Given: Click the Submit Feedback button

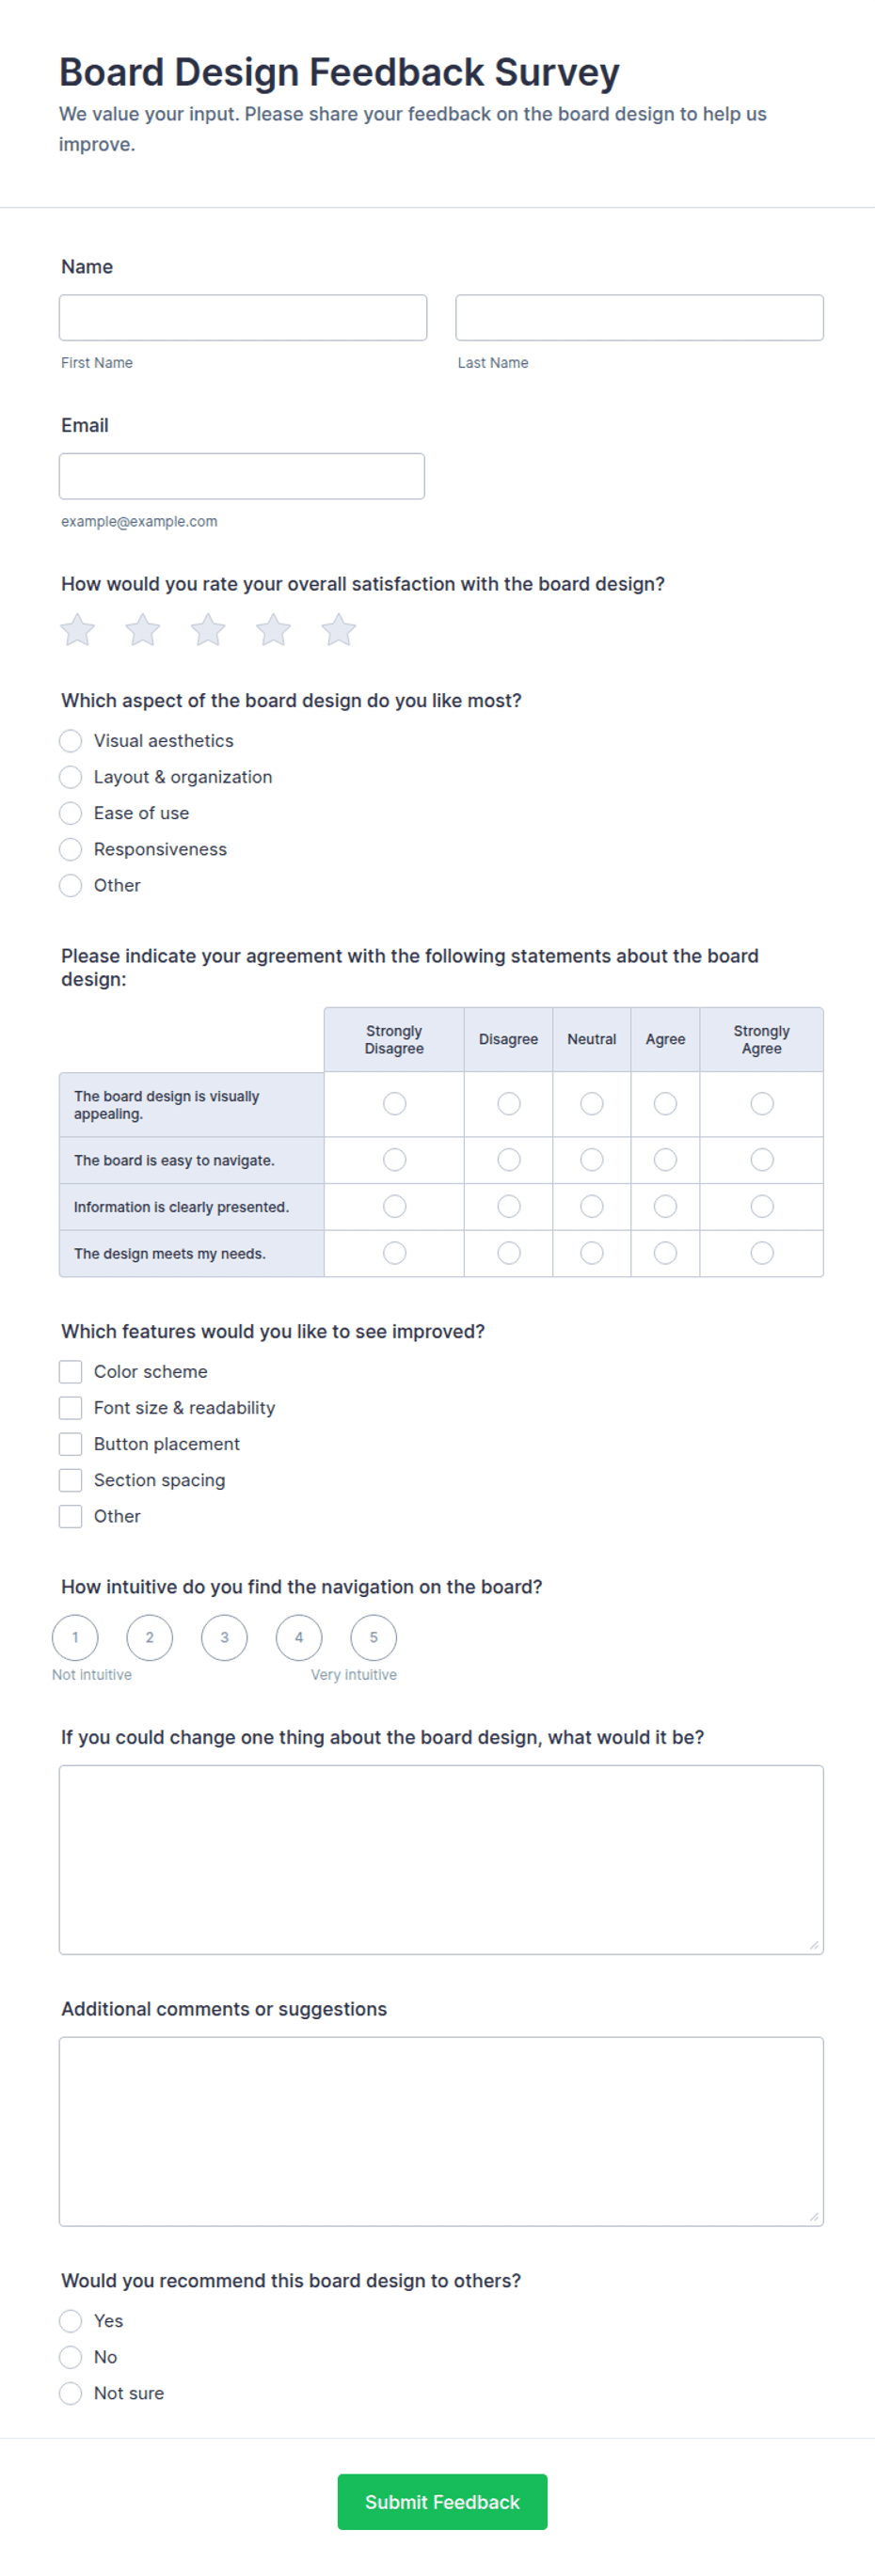Looking at the screenshot, I should coord(442,2502).
